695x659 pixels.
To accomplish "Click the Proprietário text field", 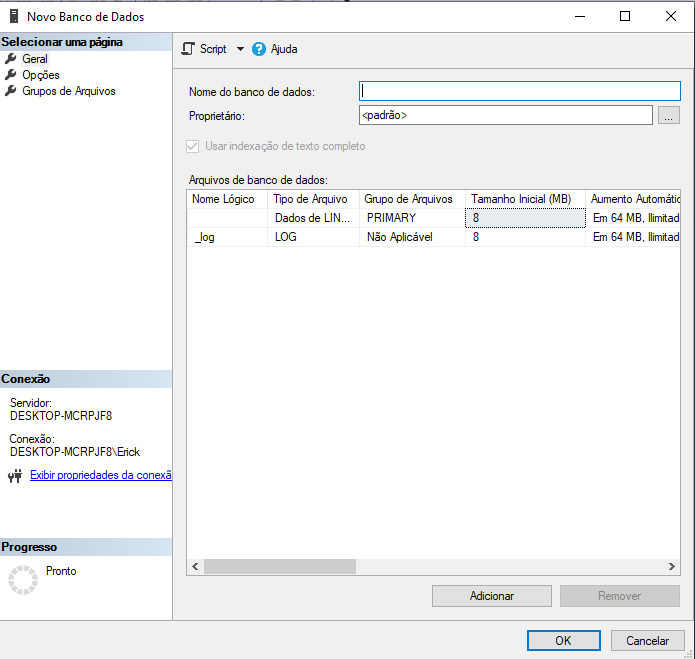I will point(505,116).
